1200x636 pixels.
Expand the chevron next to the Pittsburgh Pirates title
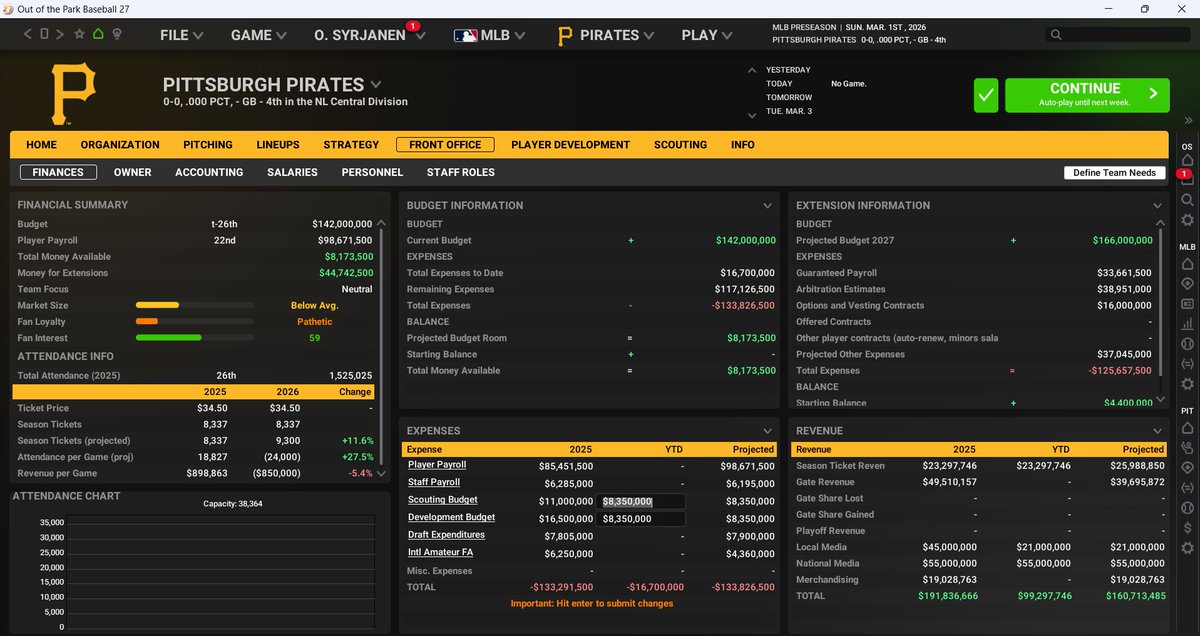376,84
